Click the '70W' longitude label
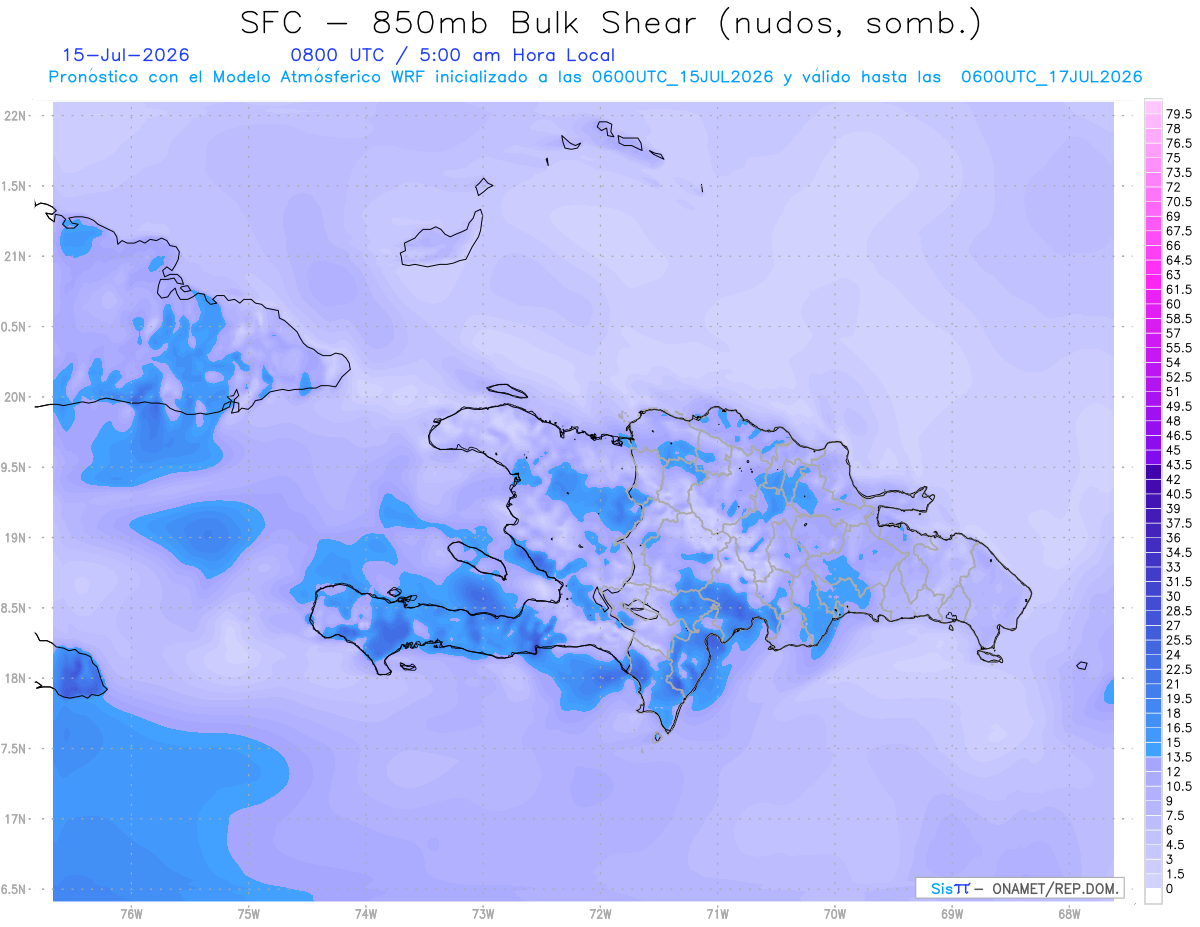The image size is (1200, 927). click(x=835, y=914)
